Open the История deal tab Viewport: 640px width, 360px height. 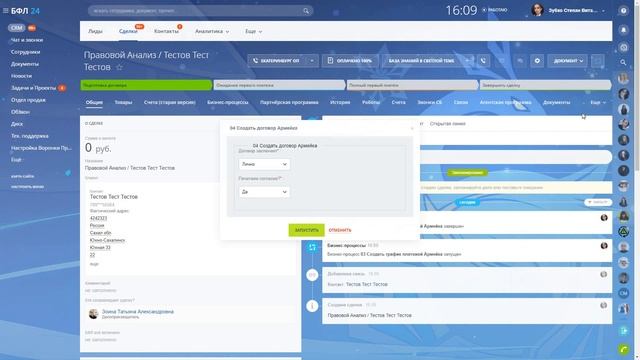(340, 102)
